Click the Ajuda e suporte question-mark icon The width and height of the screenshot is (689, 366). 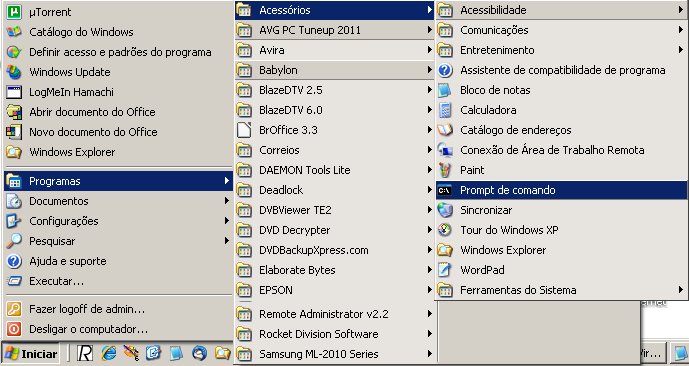(14, 261)
